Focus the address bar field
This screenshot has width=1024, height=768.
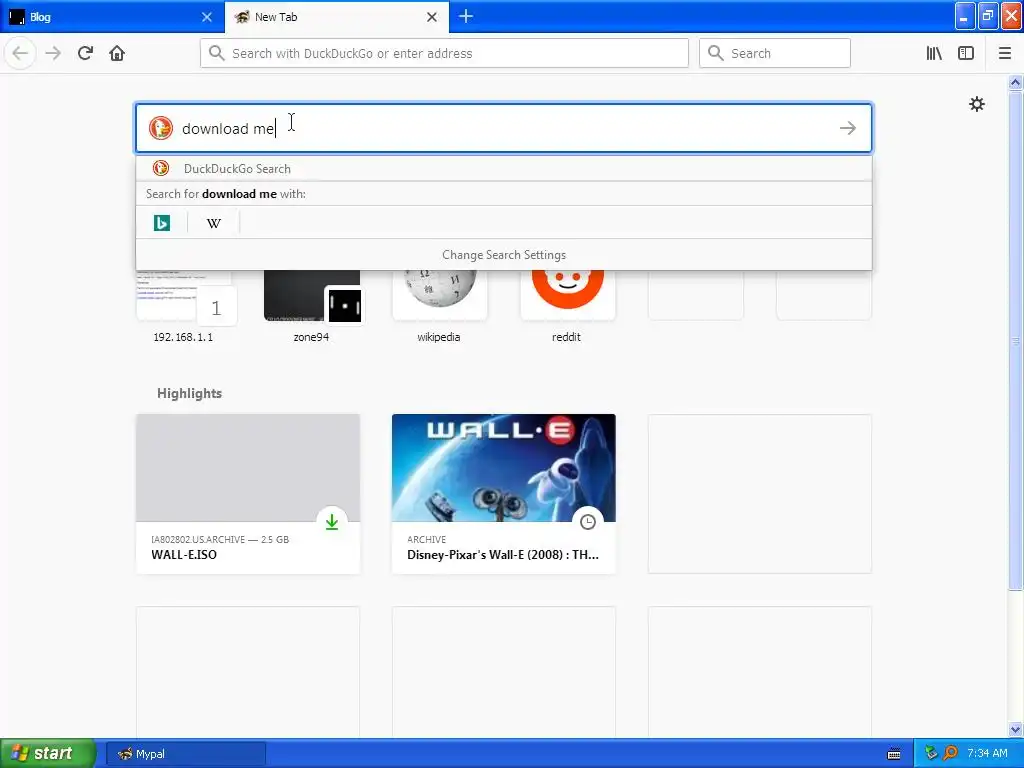point(444,53)
